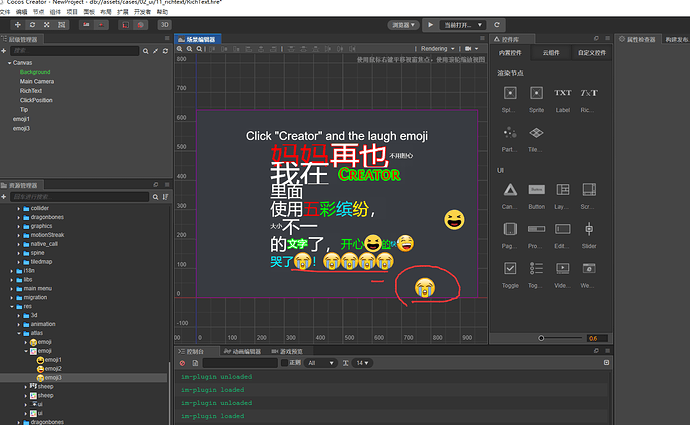This screenshot has height=425, width=690.
Task: Click the assets search field
Action: coord(80,197)
